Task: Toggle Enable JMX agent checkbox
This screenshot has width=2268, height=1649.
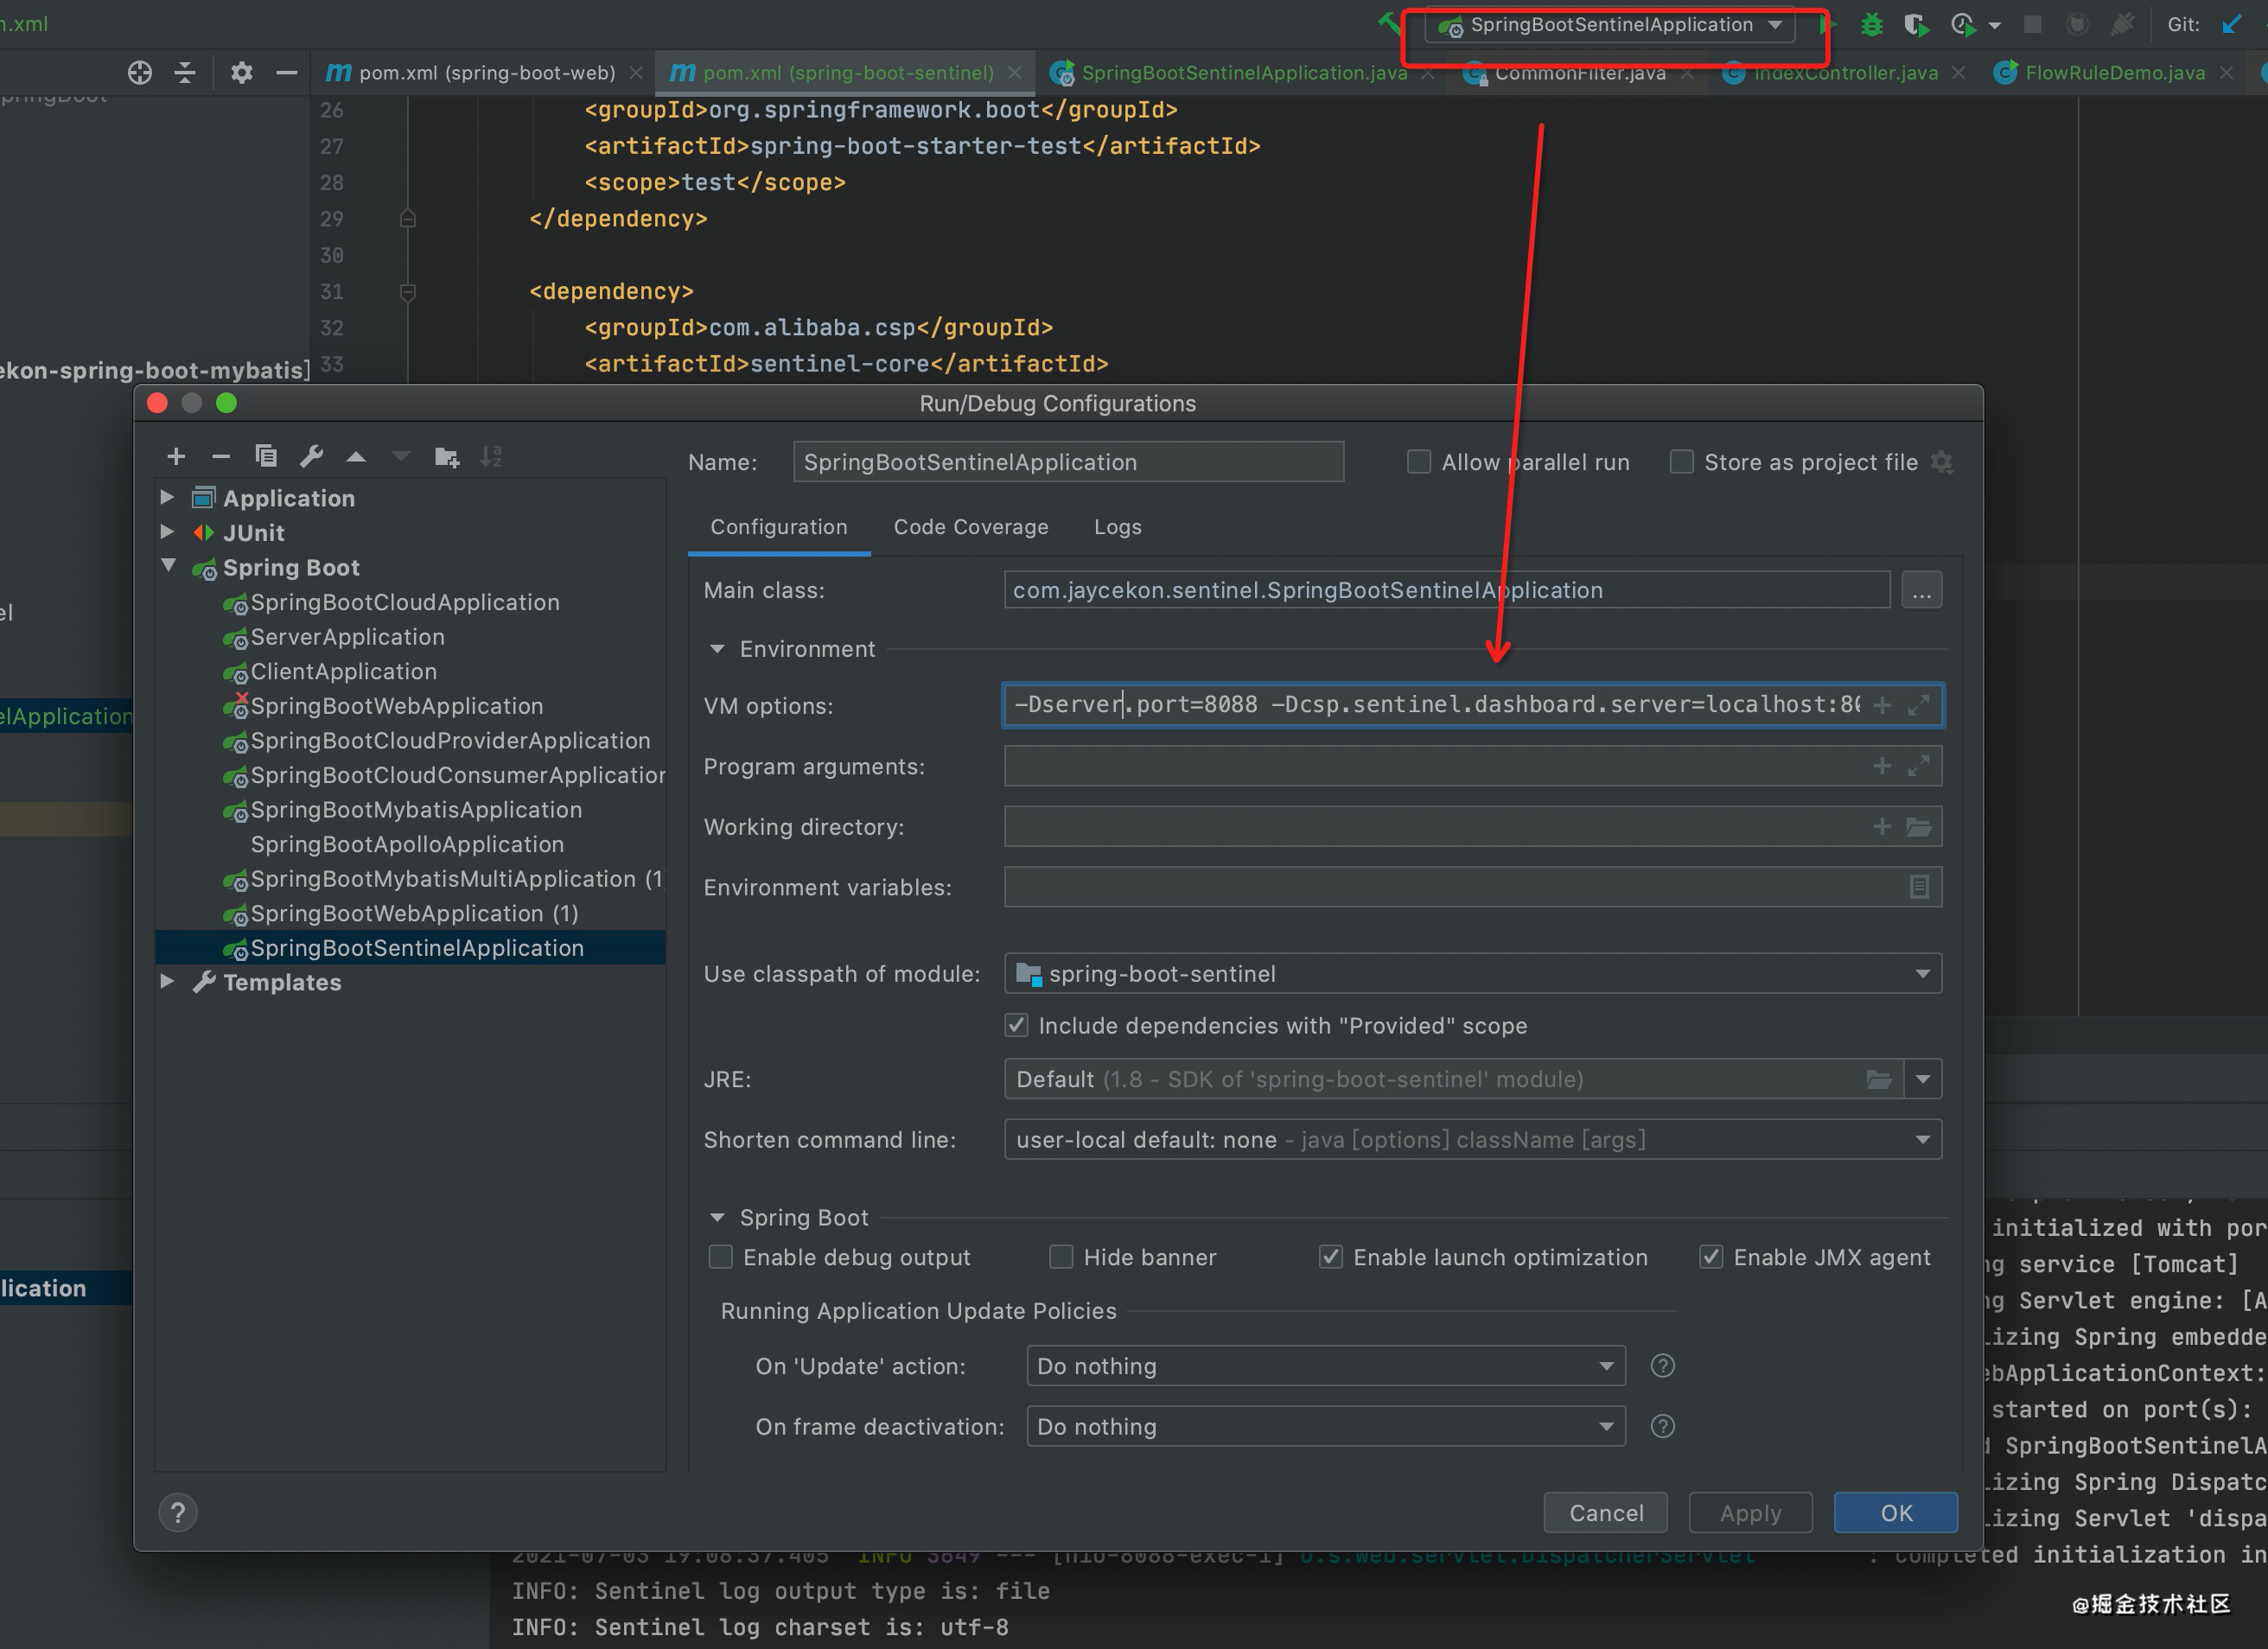Action: (1711, 1257)
